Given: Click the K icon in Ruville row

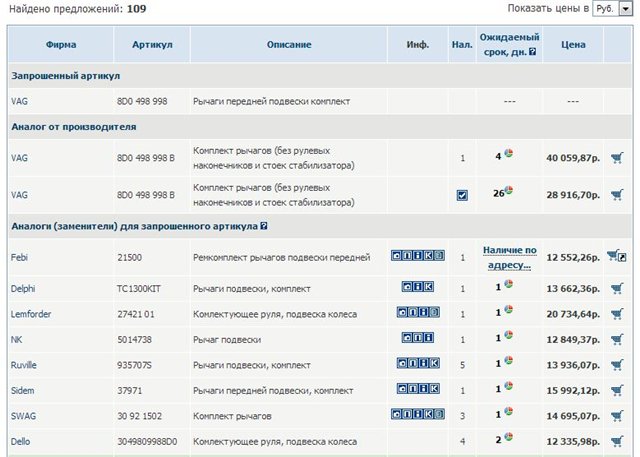Looking at the screenshot, I should 434,363.
